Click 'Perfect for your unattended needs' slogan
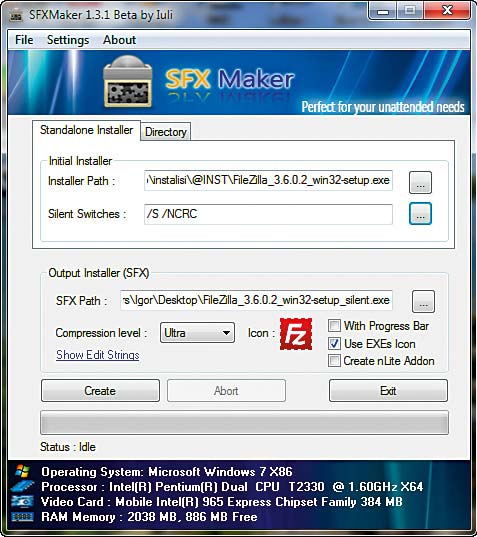This screenshot has width=477, height=537. 383,107
